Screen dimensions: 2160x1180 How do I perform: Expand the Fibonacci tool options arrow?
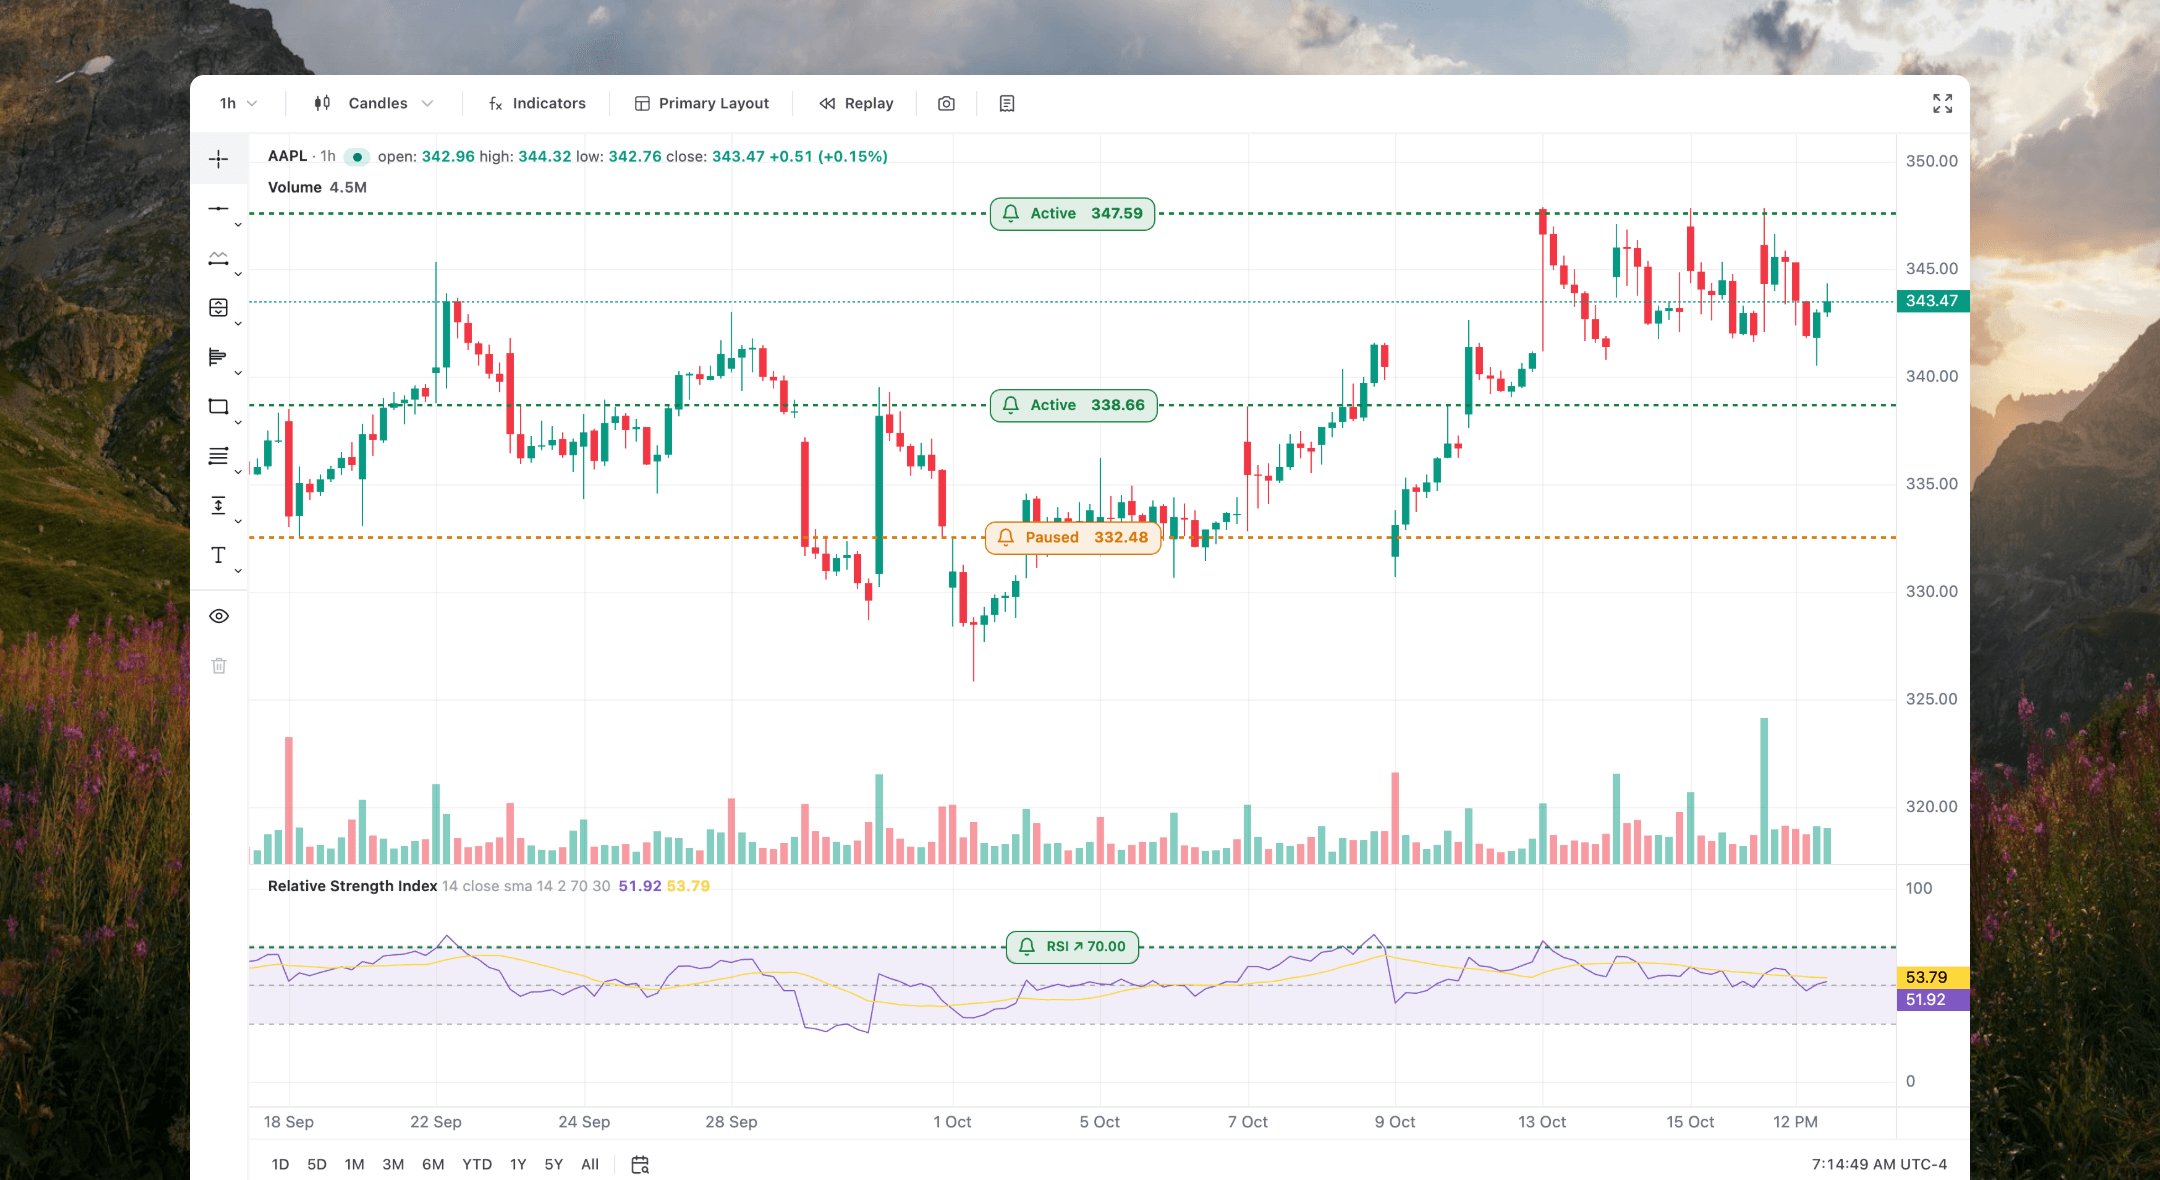click(x=238, y=472)
